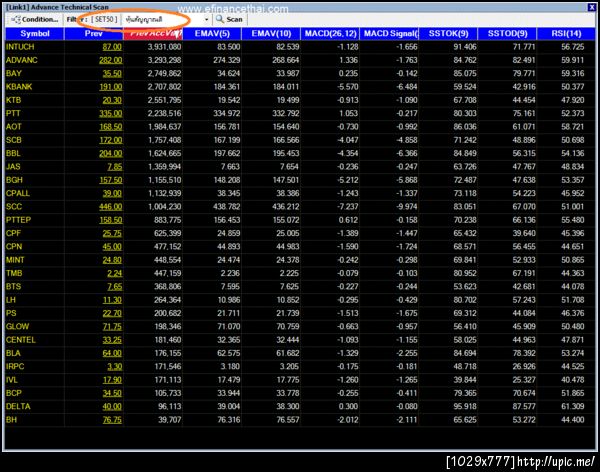This screenshot has height=472, width=600.
Task: Click the Condition button's icon
Action: point(16,19)
